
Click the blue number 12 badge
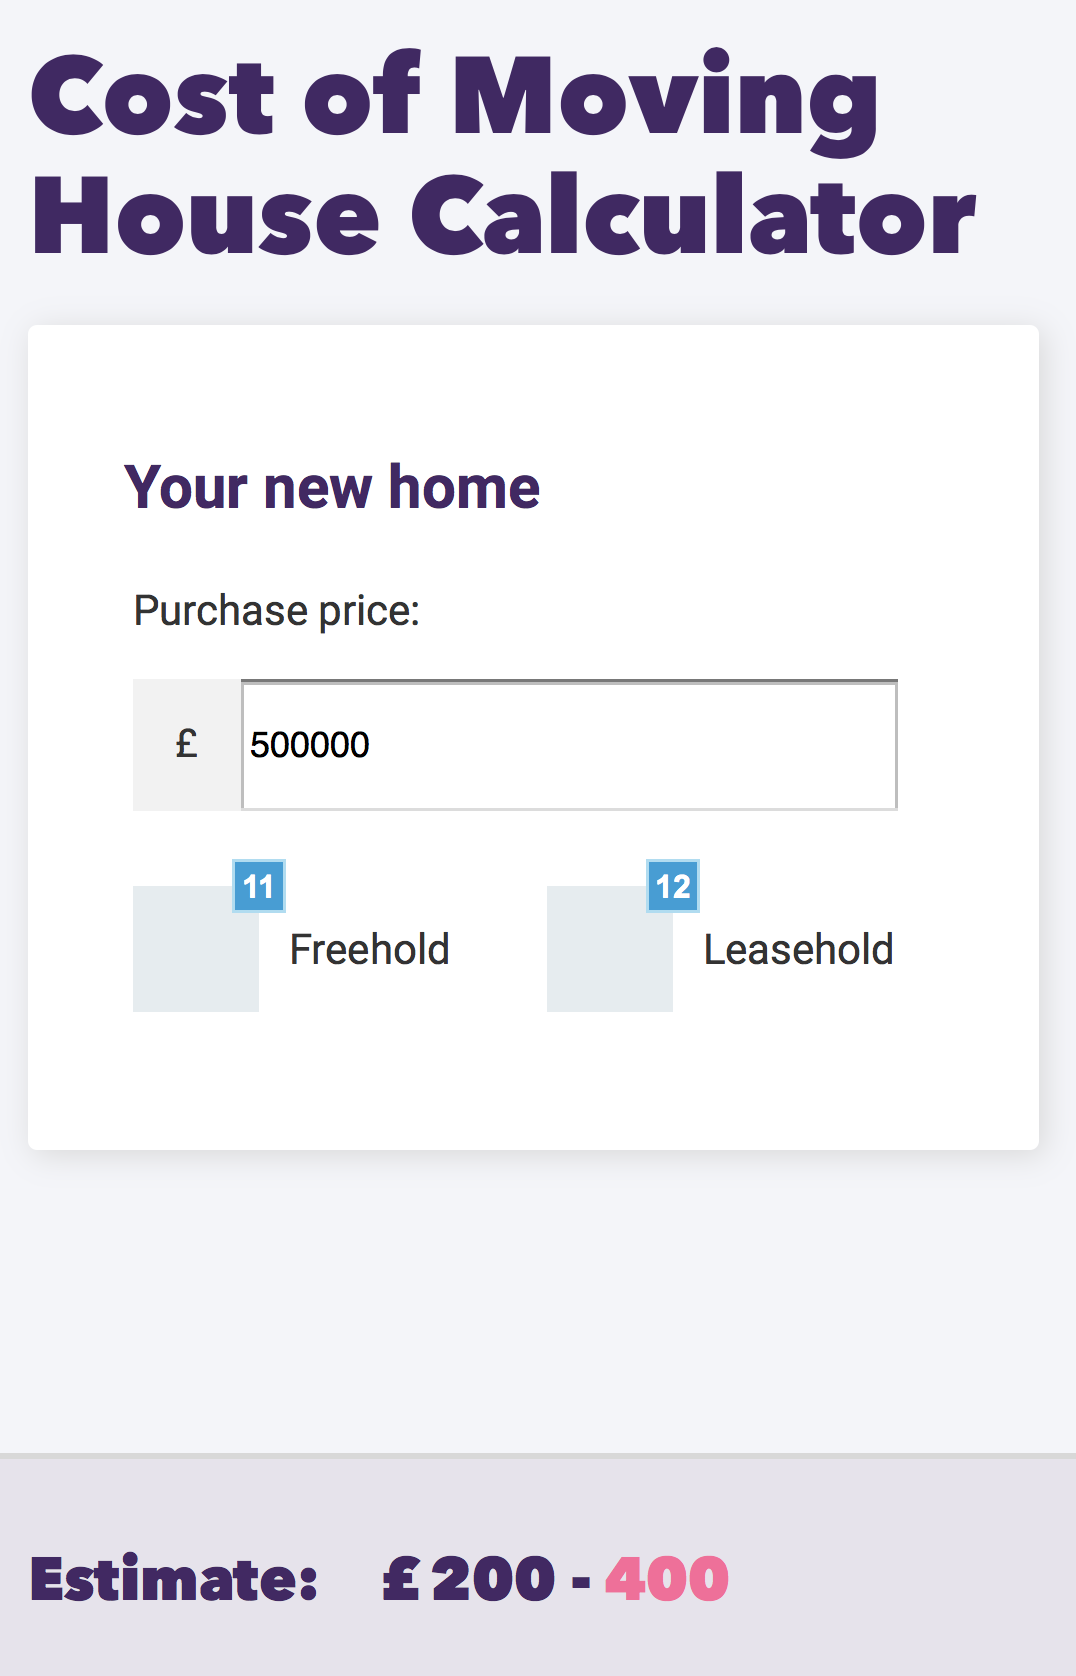click(673, 886)
